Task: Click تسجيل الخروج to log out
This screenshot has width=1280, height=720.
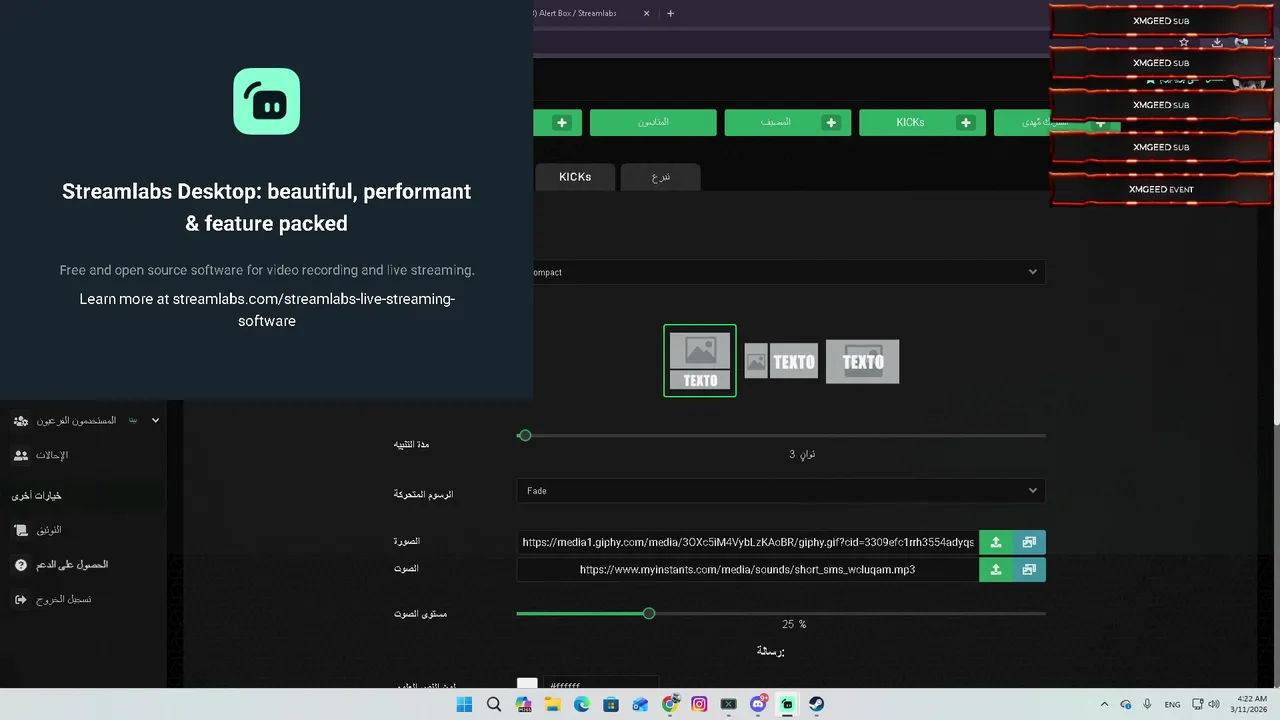Action: [x=64, y=599]
